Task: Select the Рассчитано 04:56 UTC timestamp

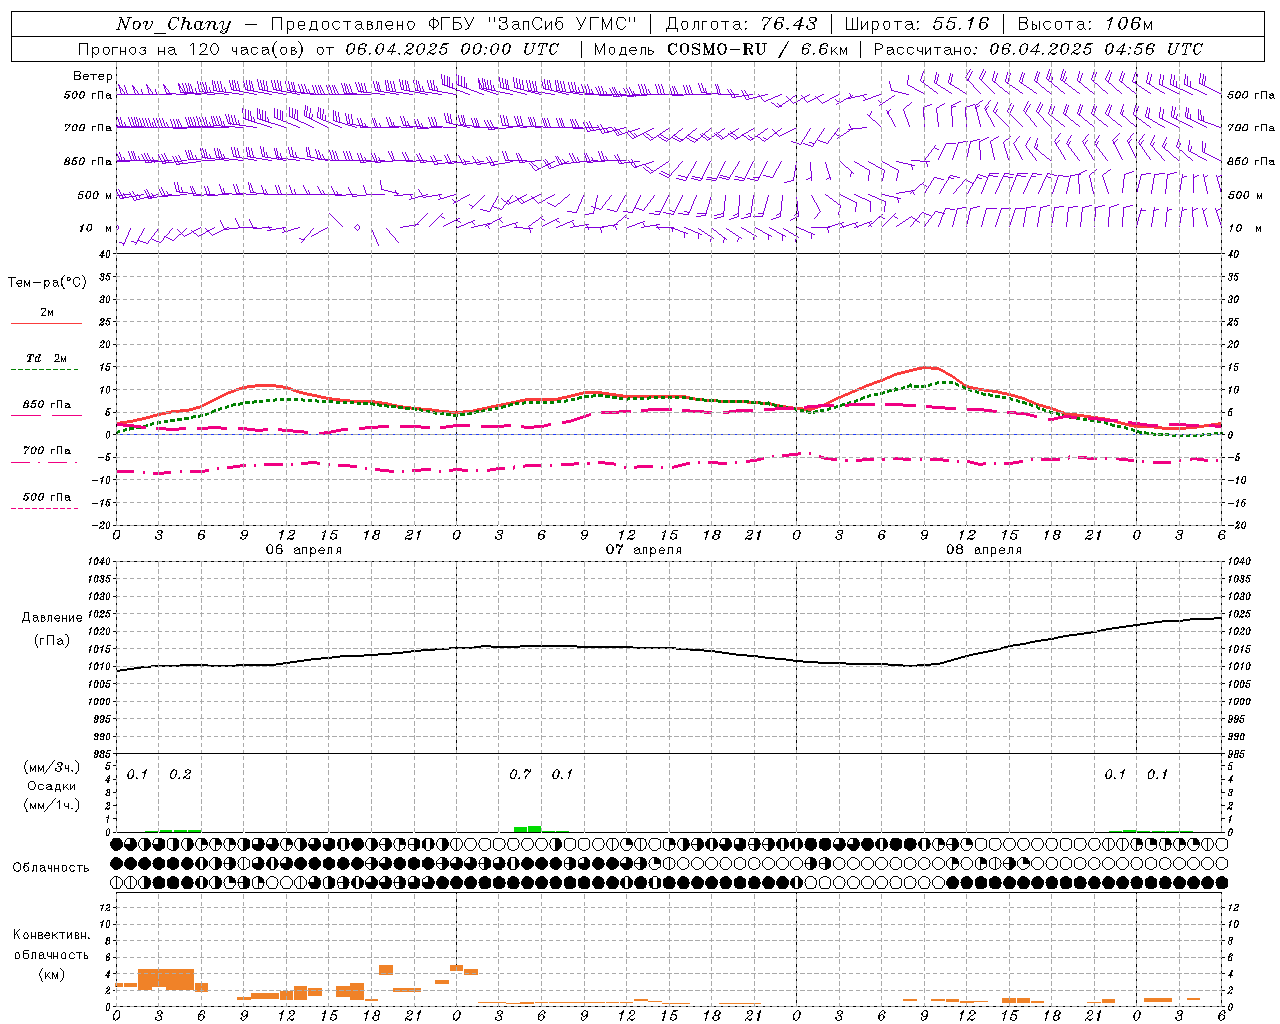Action: coord(1038,49)
